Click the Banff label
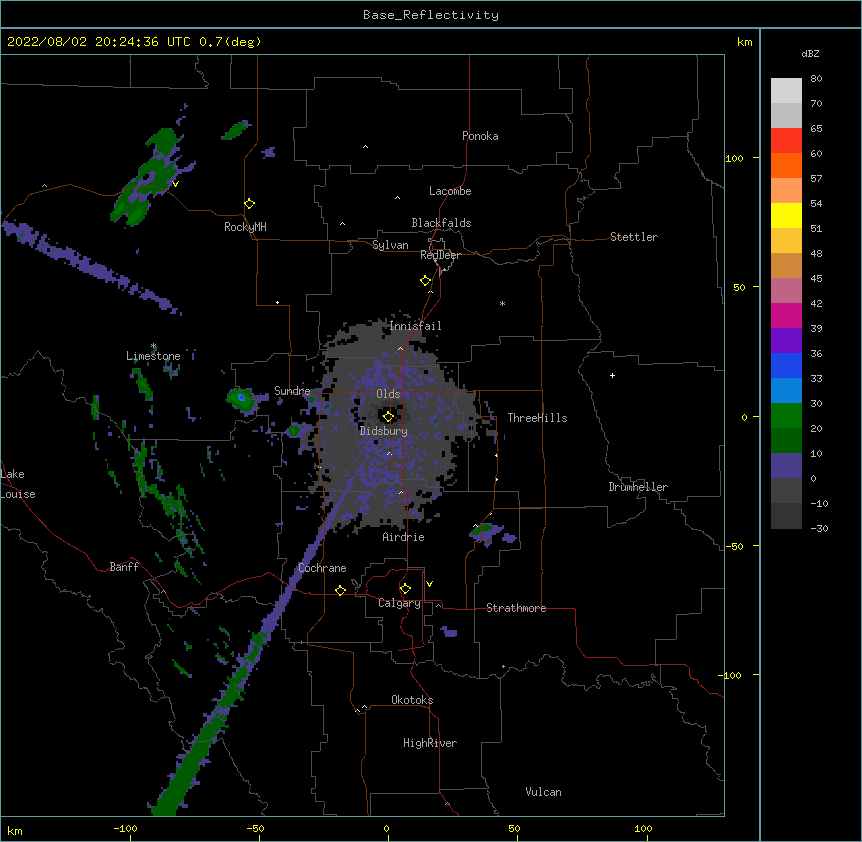The image size is (862, 842). (124, 567)
